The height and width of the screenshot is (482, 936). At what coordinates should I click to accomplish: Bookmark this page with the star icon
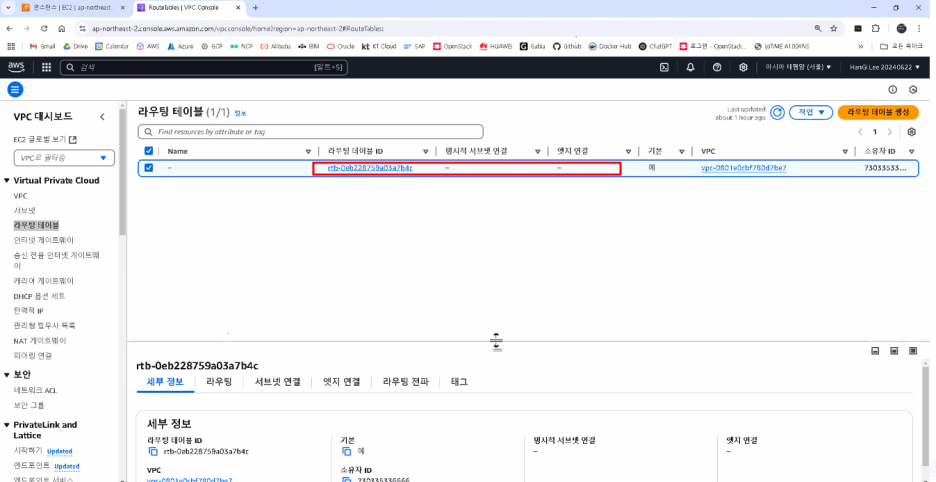tap(834, 28)
